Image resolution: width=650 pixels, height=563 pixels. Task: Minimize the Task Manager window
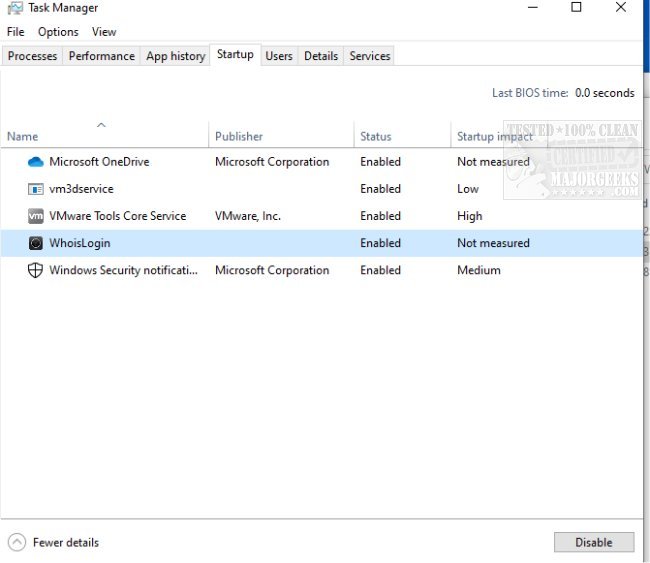point(533,7)
